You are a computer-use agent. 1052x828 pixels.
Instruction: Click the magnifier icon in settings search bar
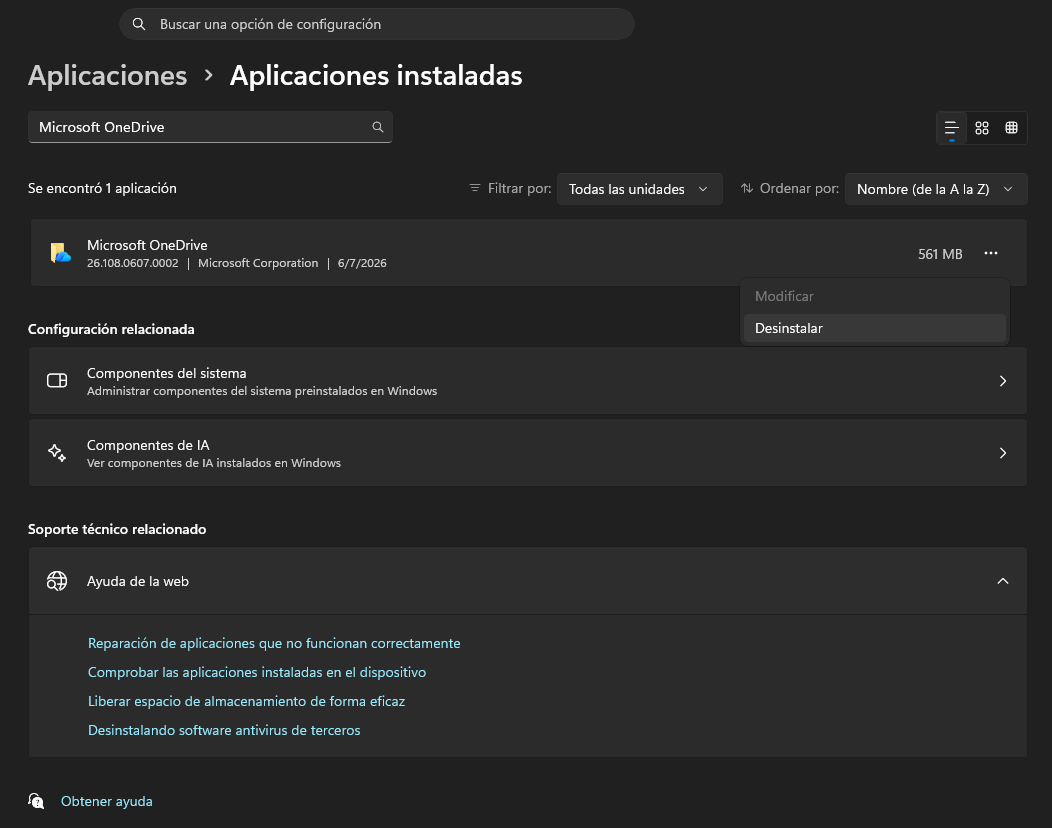(139, 24)
